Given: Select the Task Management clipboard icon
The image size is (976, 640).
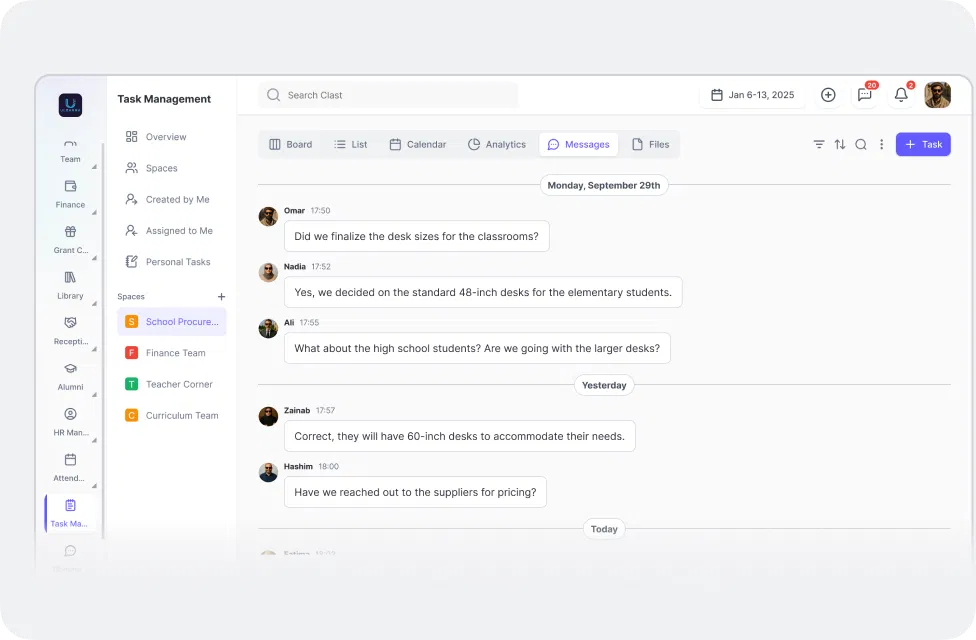Looking at the screenshot, I should 70,505.
